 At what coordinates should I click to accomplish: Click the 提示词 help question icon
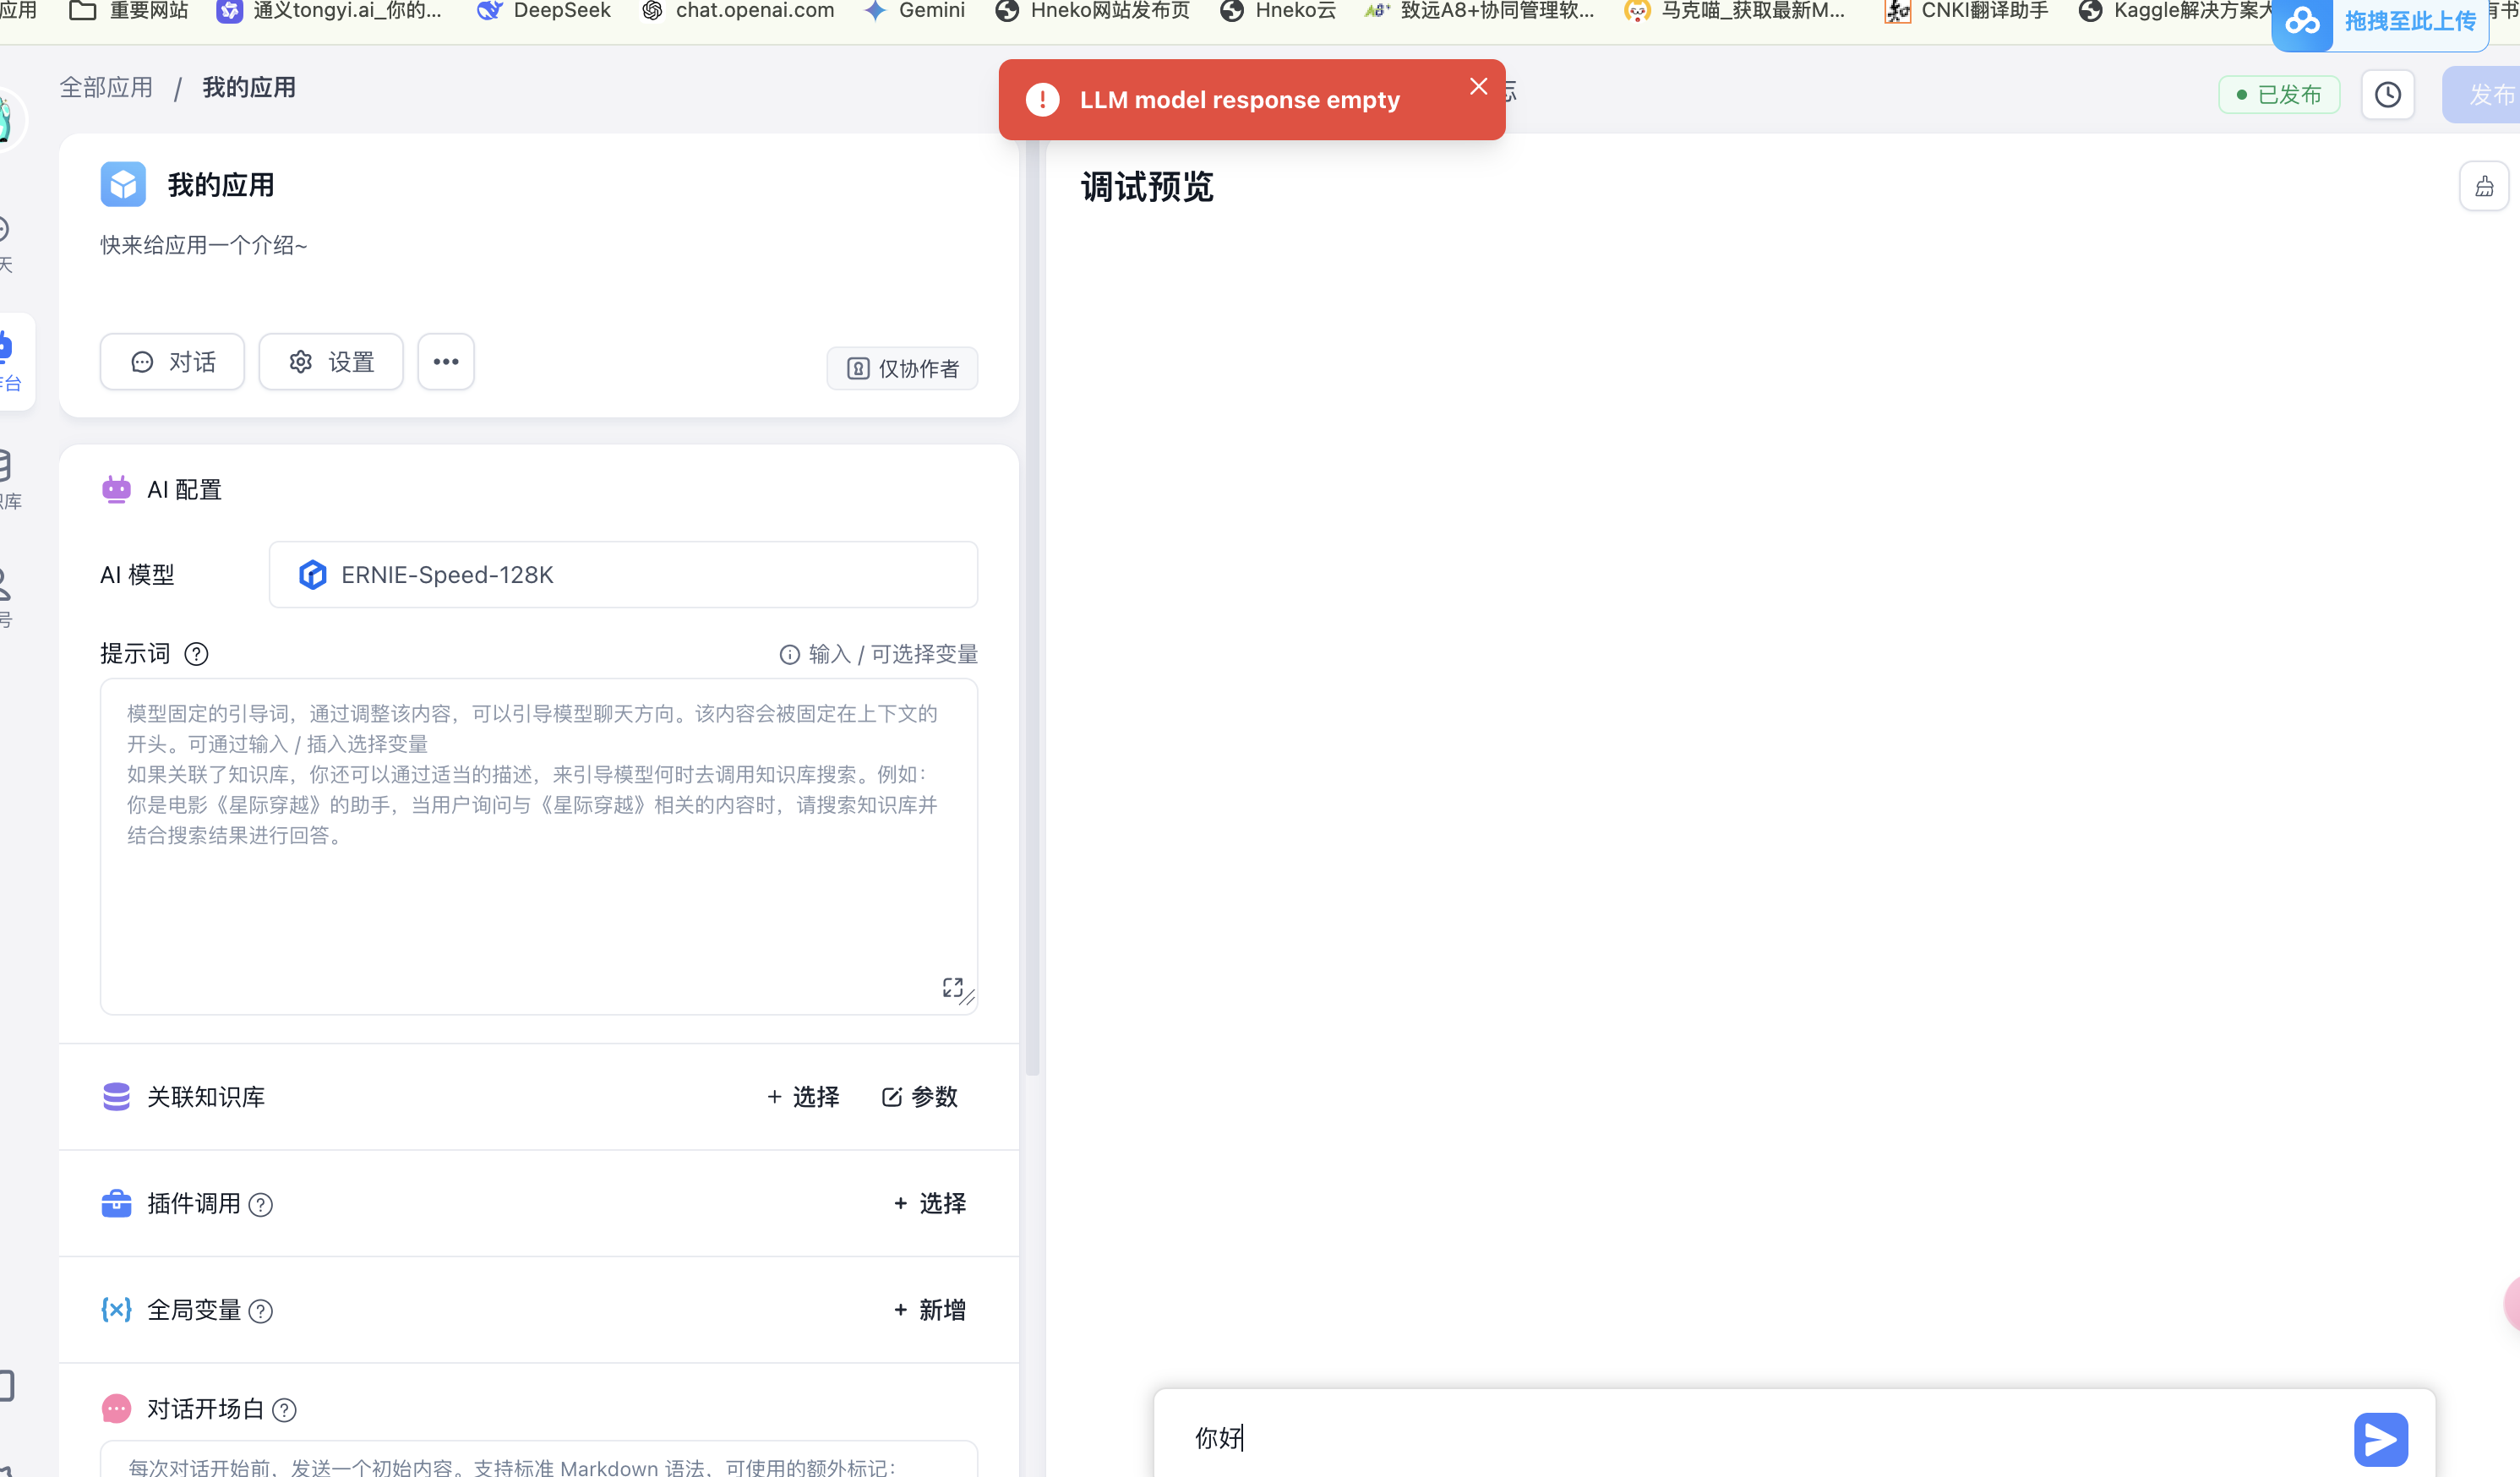[197, 654]
